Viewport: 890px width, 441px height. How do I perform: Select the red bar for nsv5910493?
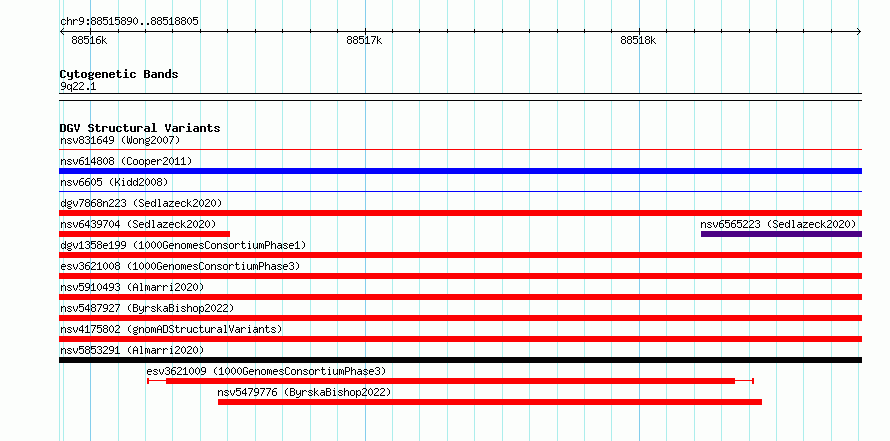click(x=461, y=297)
